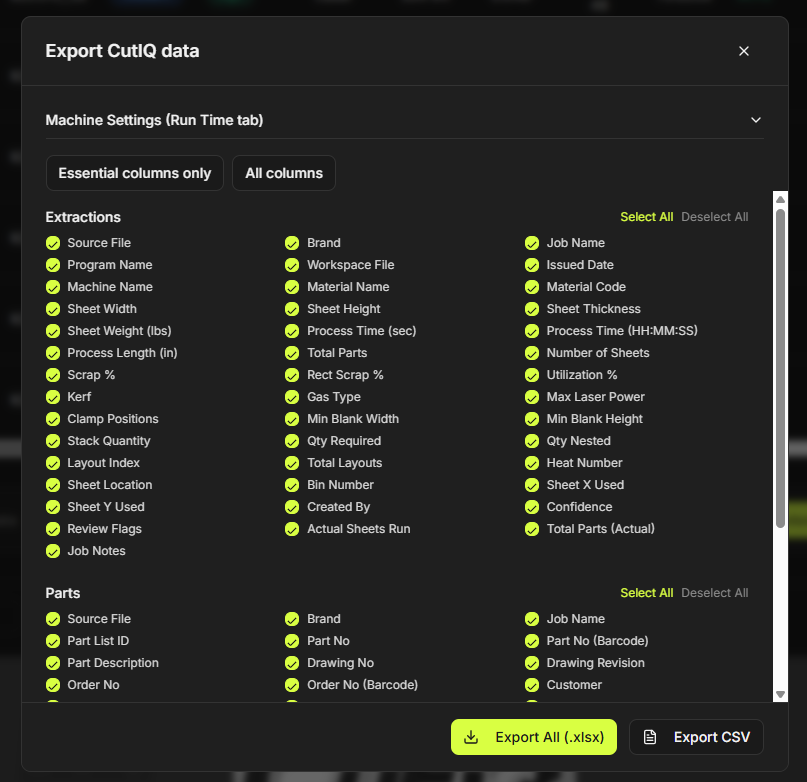Image resolution: width=807 pixels, height=782 pixels.
Task: Click the Export CSV button
Action: click(x=696, y=737)
